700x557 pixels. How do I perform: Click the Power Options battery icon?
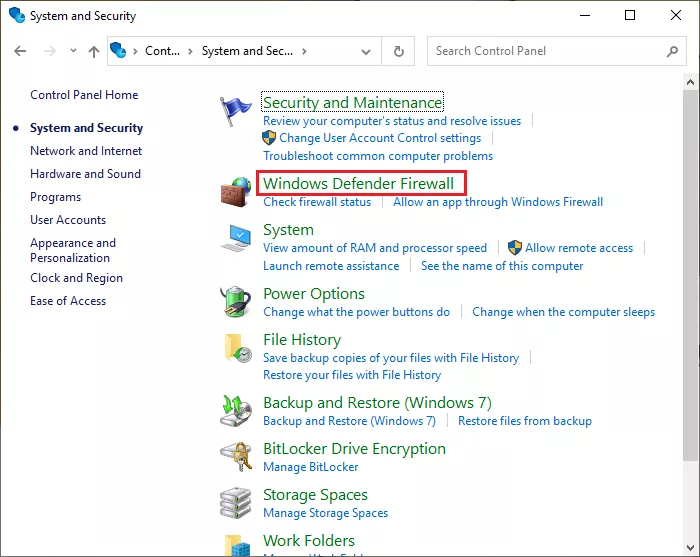pyautogui.click(x=236, y=302)
